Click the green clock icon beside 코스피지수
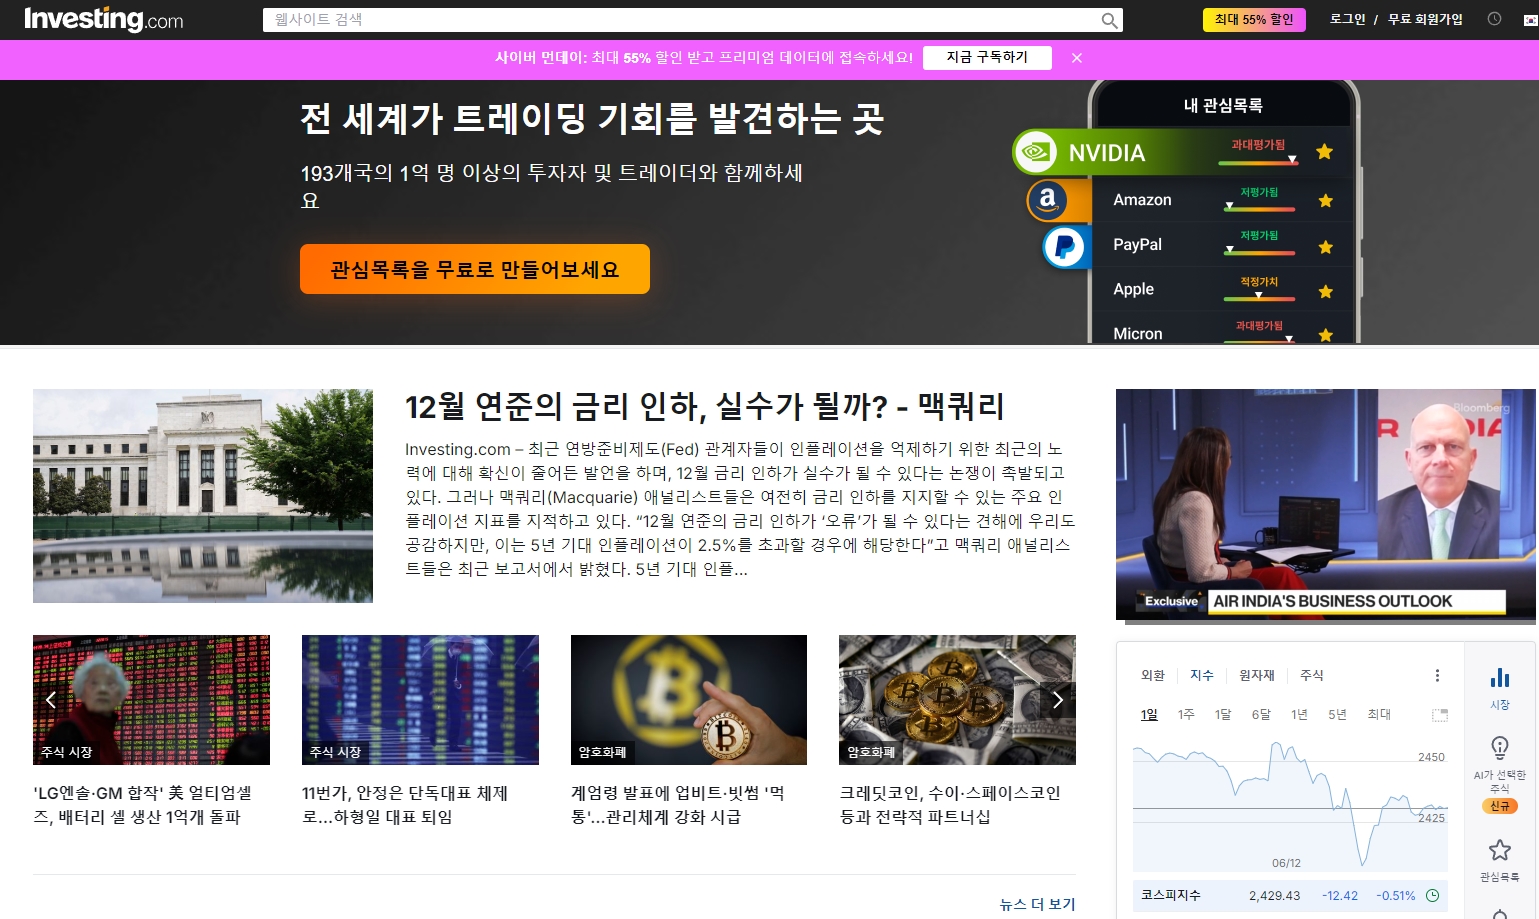Image resolution: width=1539 pixels, height=919 pixels. [1432, 895]
